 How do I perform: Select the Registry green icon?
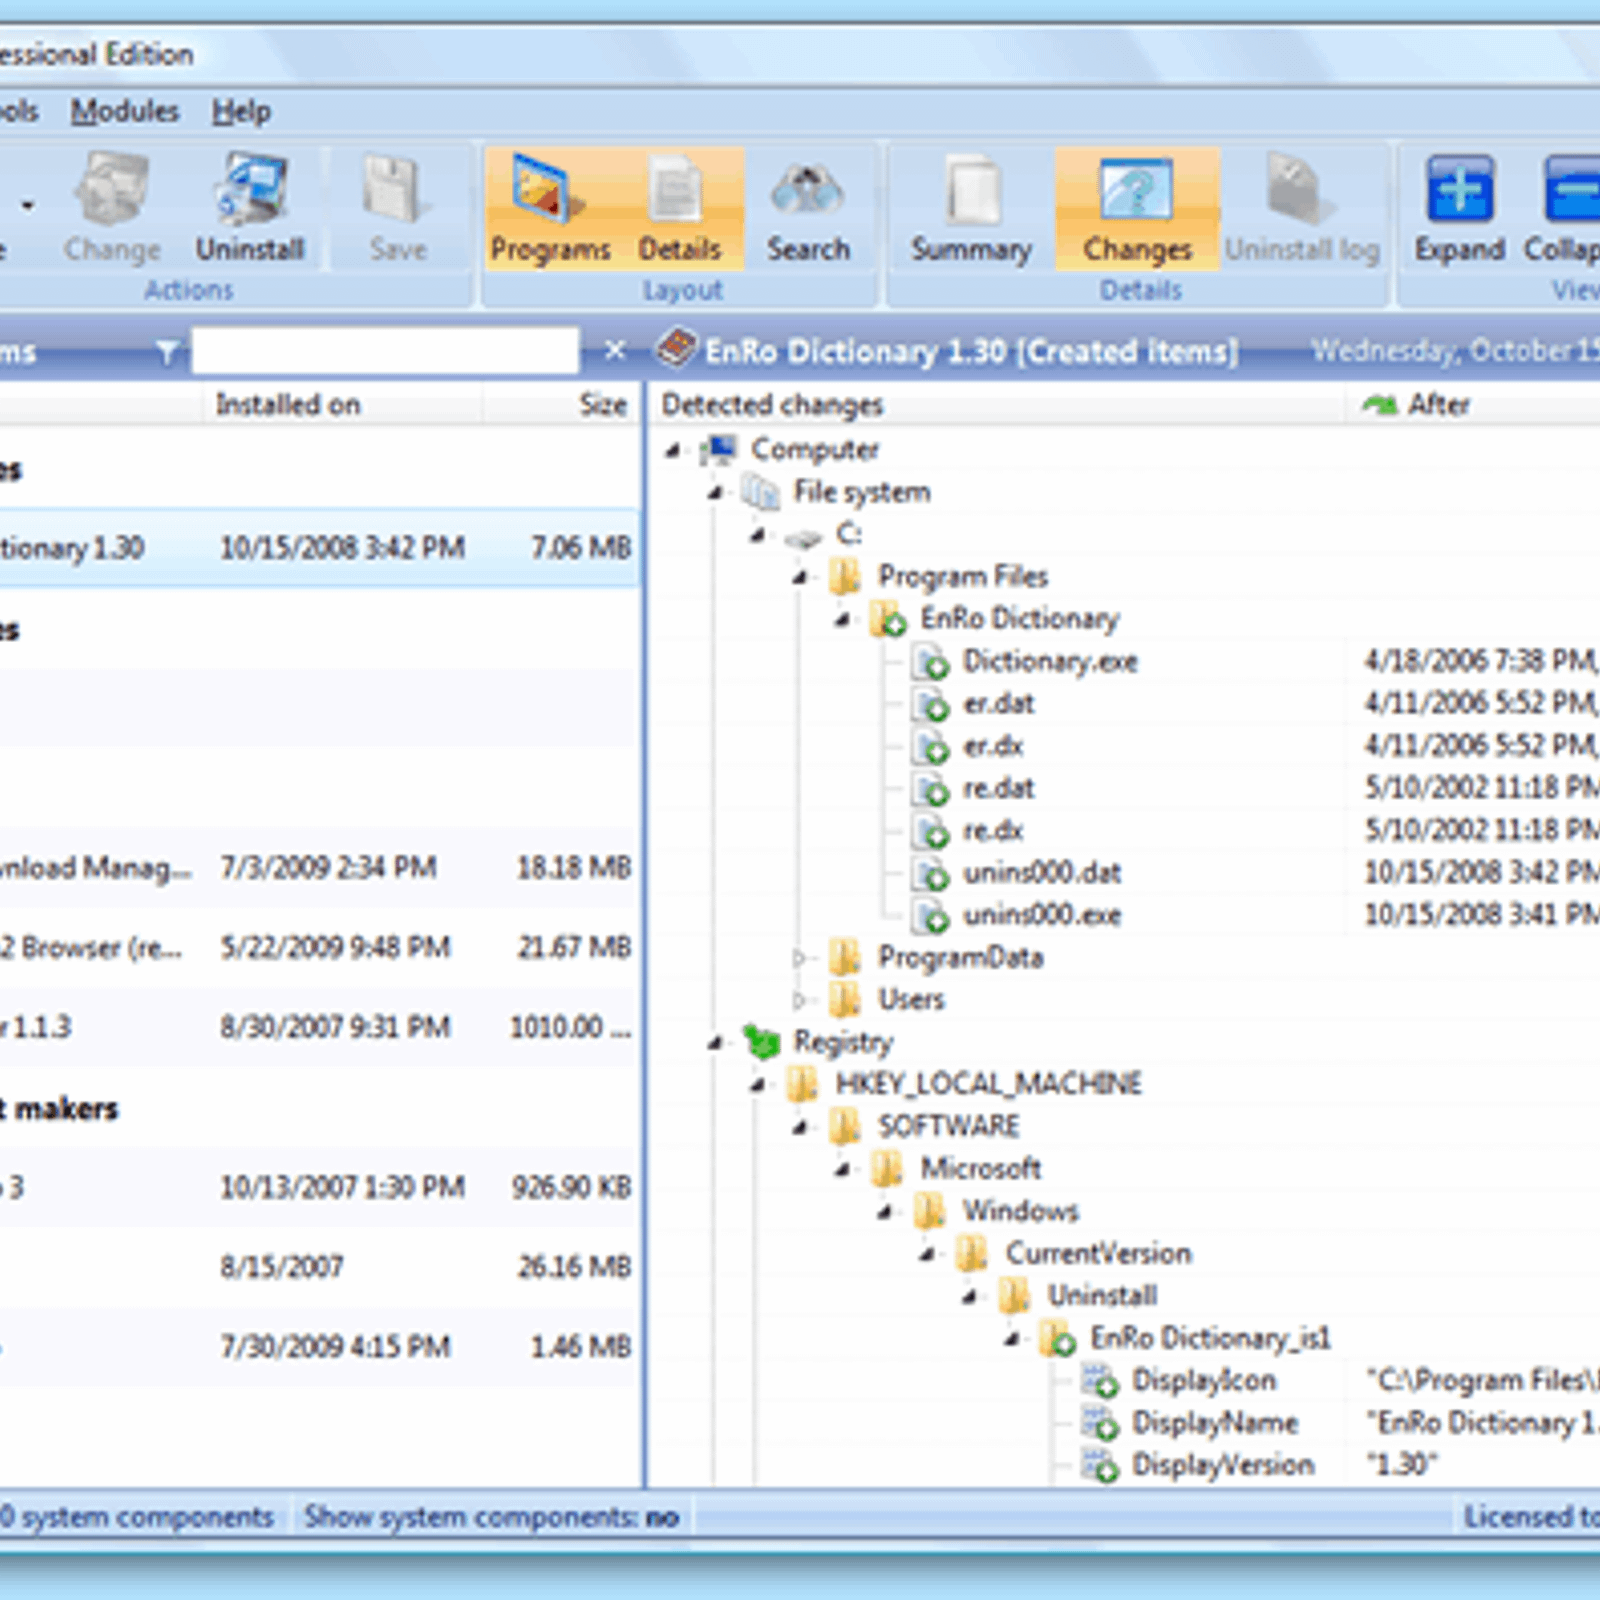click(761, 1043)
